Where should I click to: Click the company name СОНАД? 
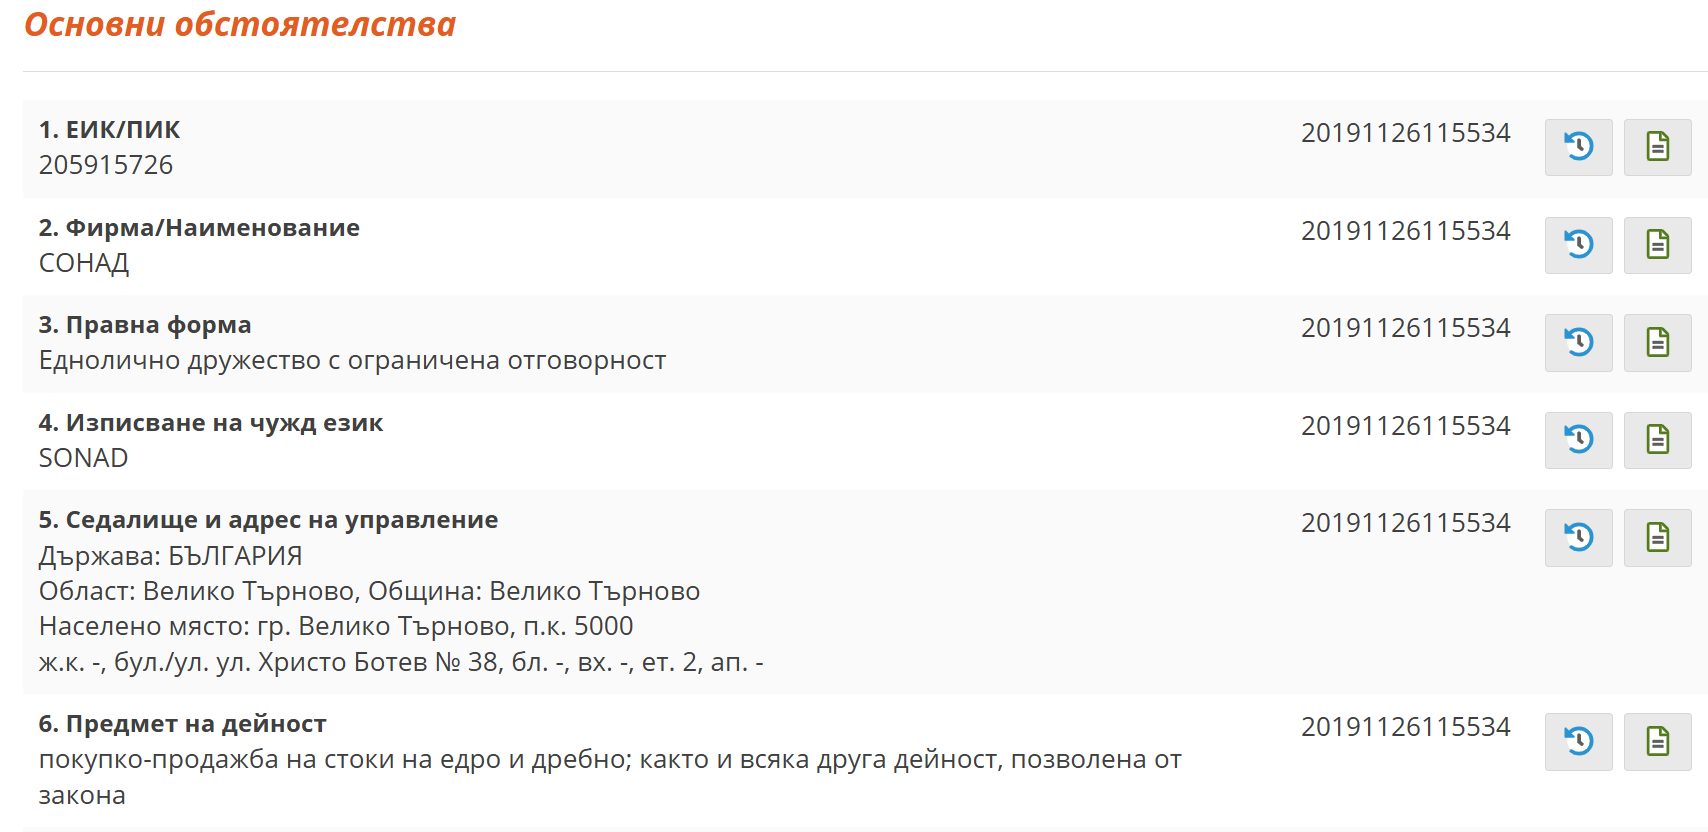tap(84, 264)
